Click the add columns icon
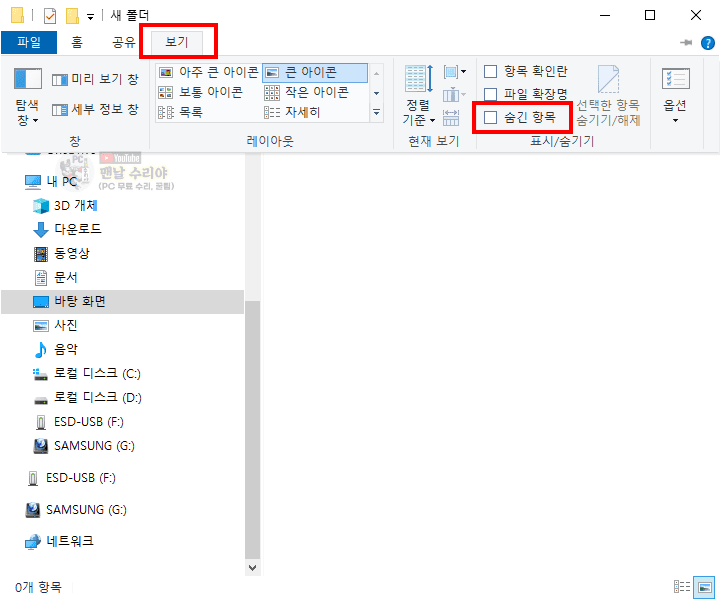 (x=455, y=95)
